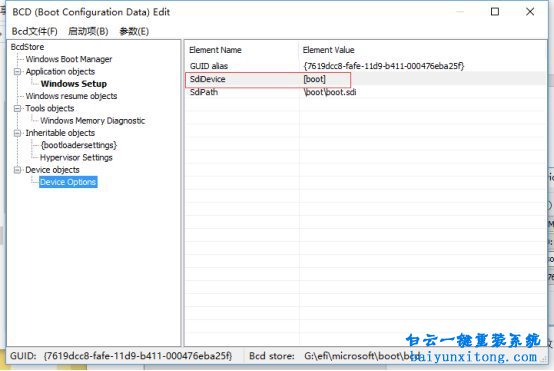Maximize the BCD Edit window
Image resolution: width=554 pixels, height=371 pixels.
(x=495, y=12)
